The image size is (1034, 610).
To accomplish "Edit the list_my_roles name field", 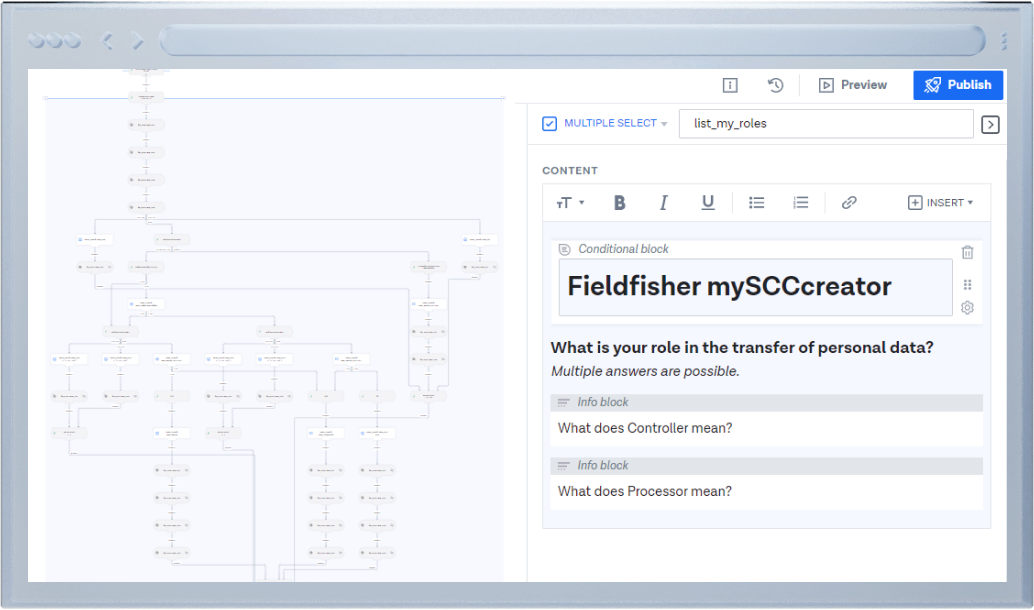I will point(826,123).
